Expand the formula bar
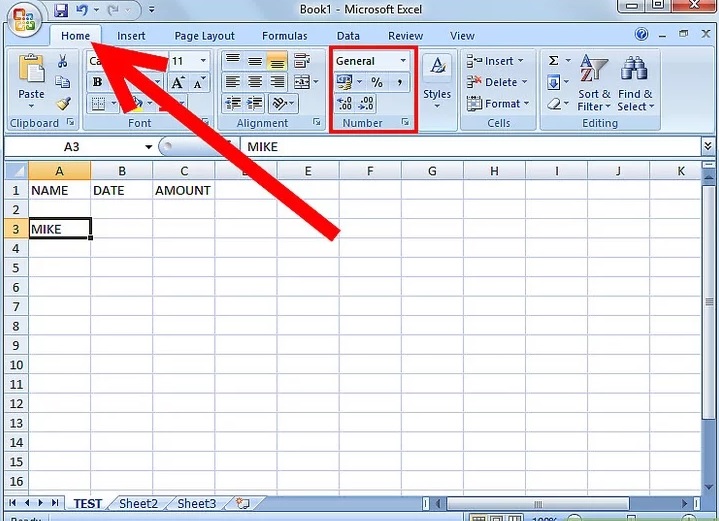This screenshot has height=521, width=719. pos(708,146)
